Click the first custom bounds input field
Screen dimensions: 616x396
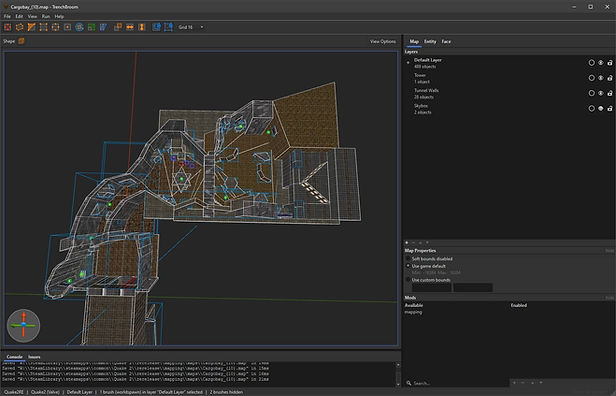pos(431,288)
